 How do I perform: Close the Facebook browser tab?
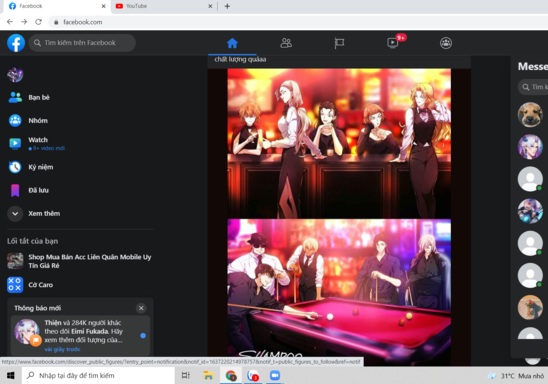103,6
